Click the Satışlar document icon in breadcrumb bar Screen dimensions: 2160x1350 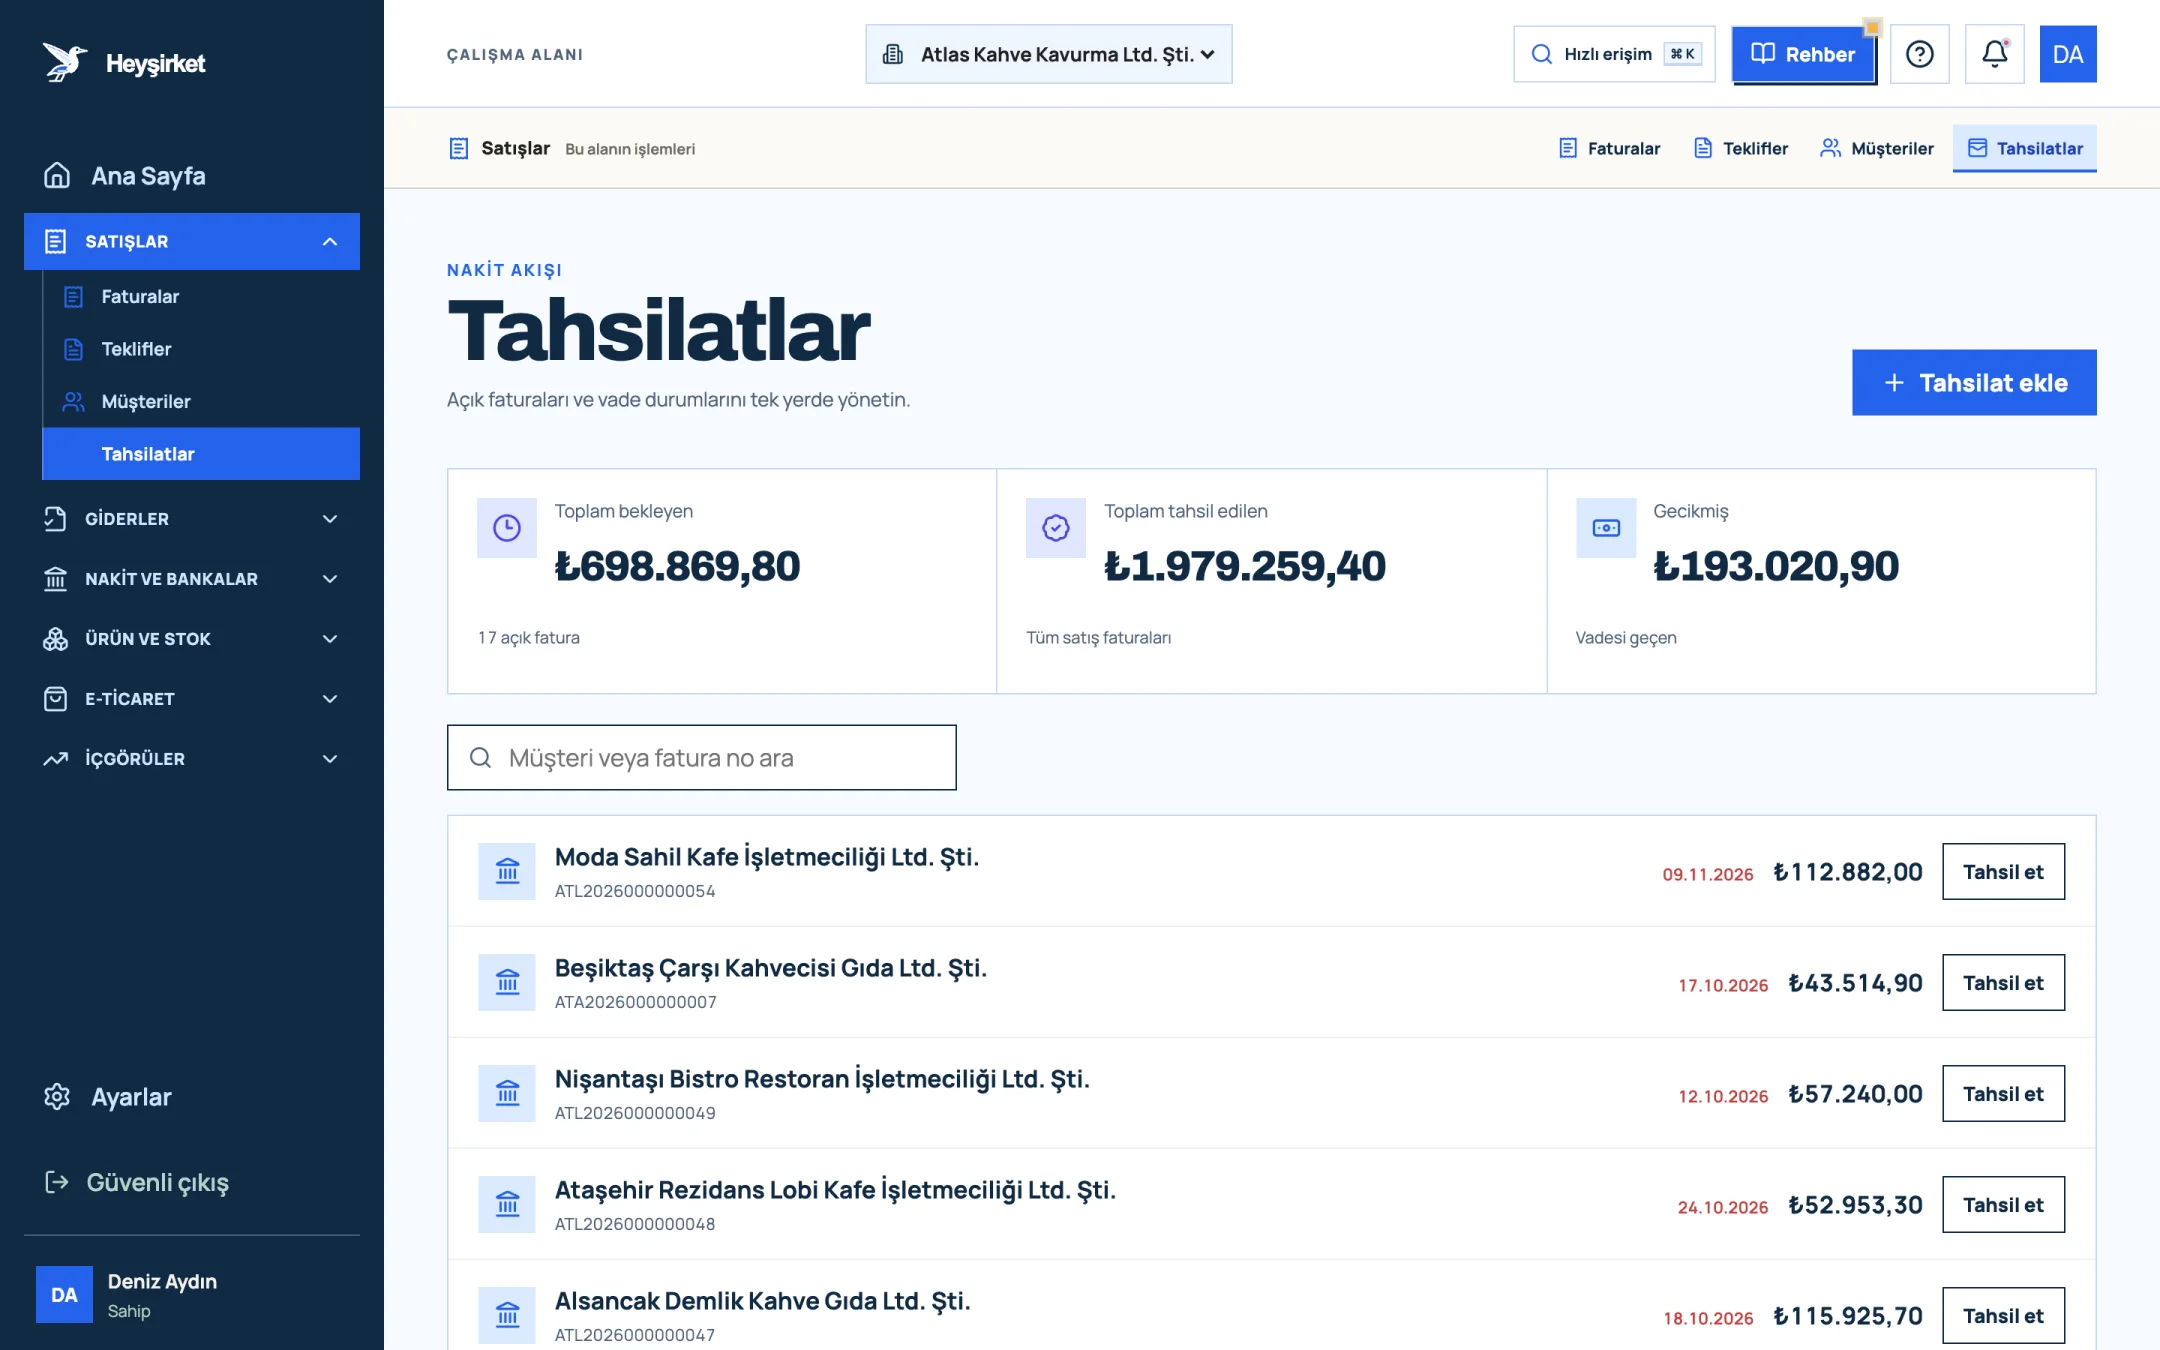(x=458, y=149)
